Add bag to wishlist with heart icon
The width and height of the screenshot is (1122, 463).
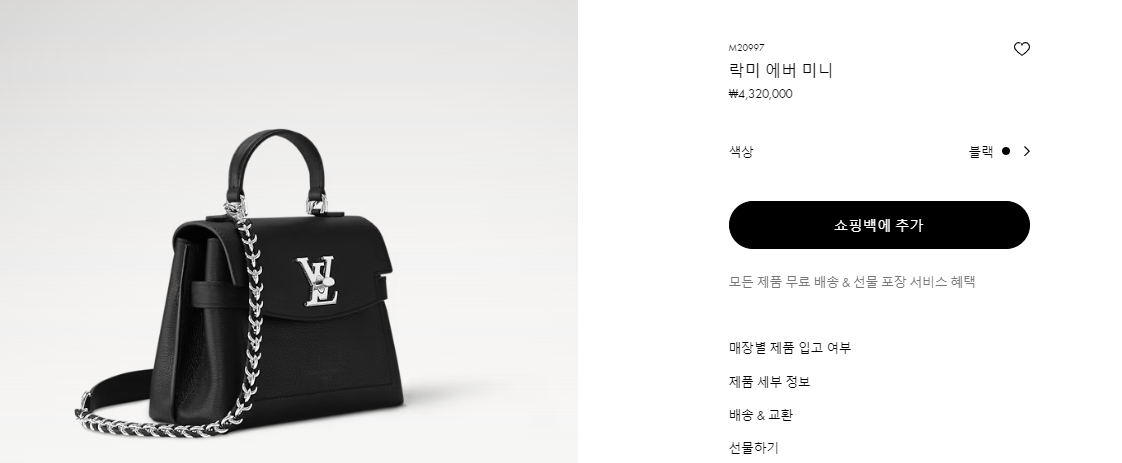(1021, 49)
